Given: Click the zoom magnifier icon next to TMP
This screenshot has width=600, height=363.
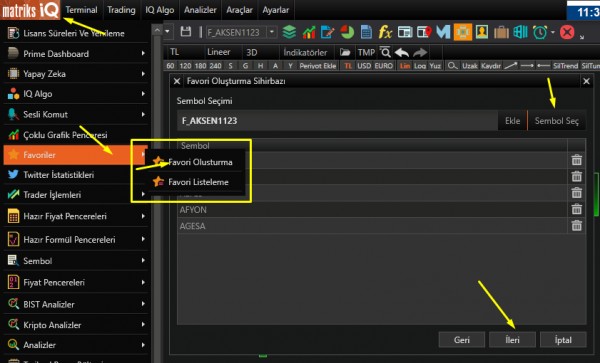Looking at the screenshot, I should click(385, 52).
